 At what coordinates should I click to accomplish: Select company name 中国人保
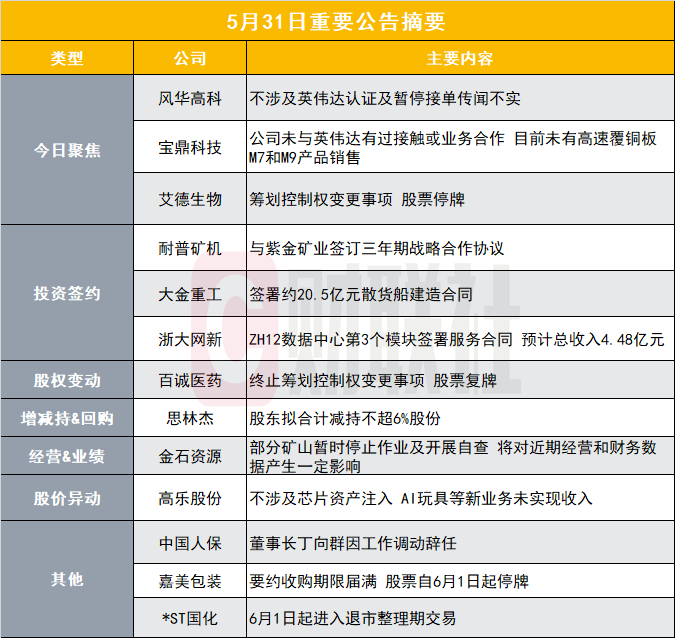pos(190,543)
